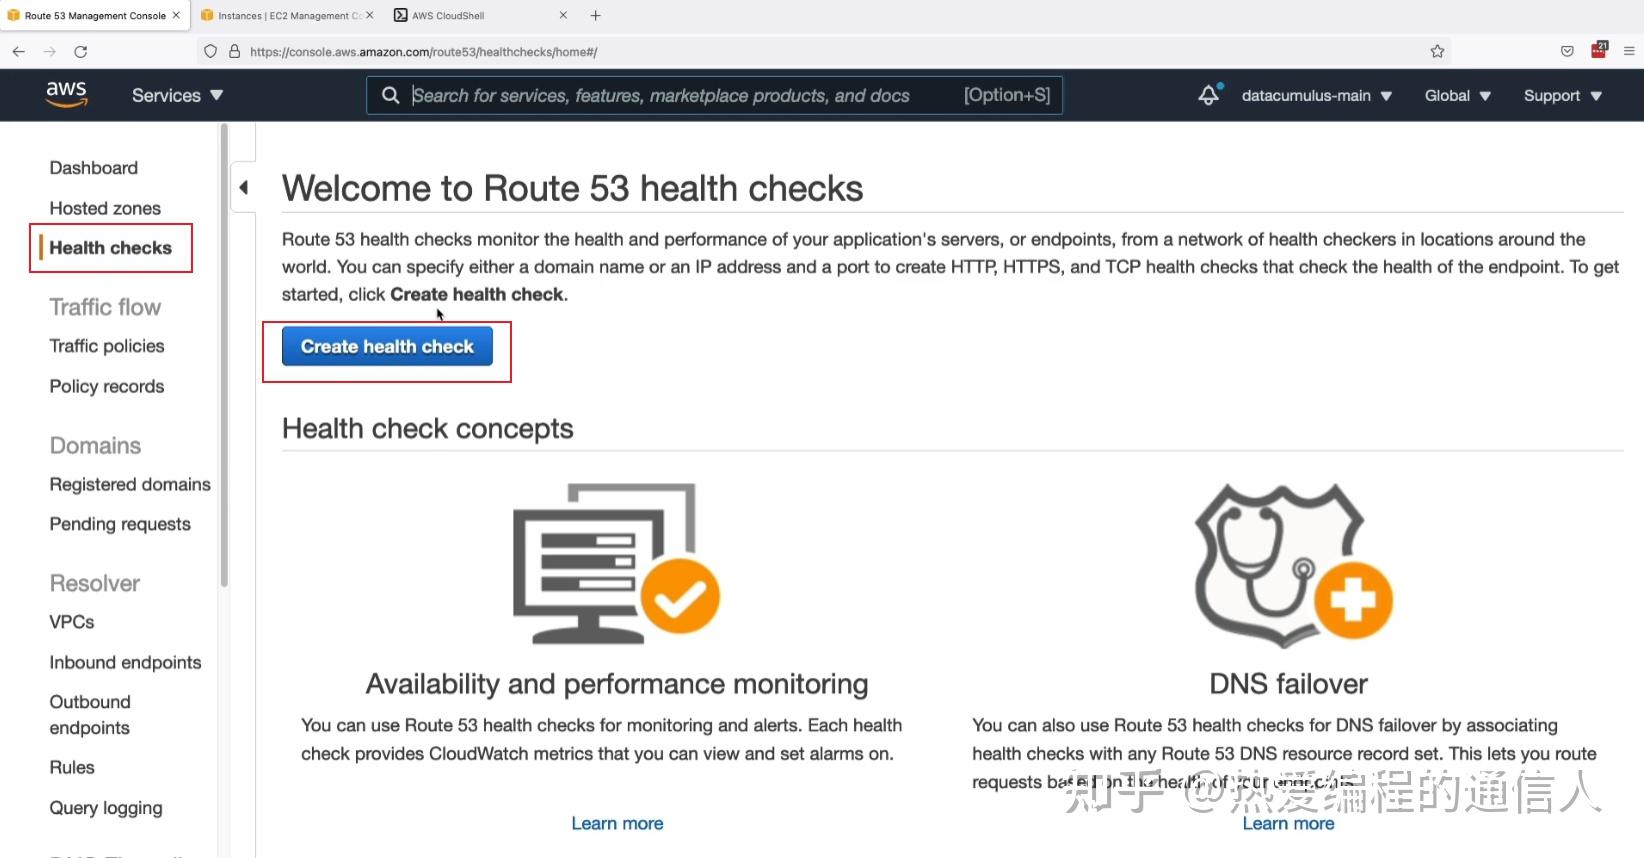Collapse the navigation pane arrow
The height and width of the screenshot is (858, 1644).
pos(243,187)
